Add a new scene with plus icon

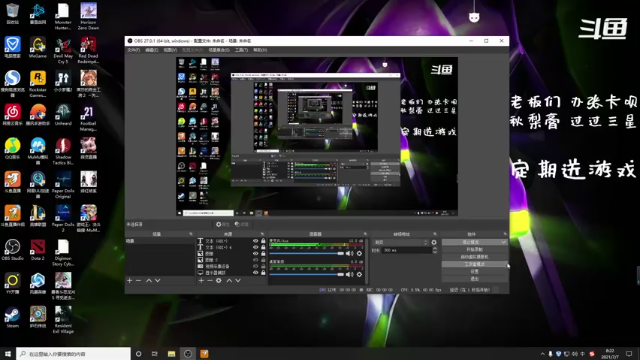pyautogui.click(x=129, y=280)
